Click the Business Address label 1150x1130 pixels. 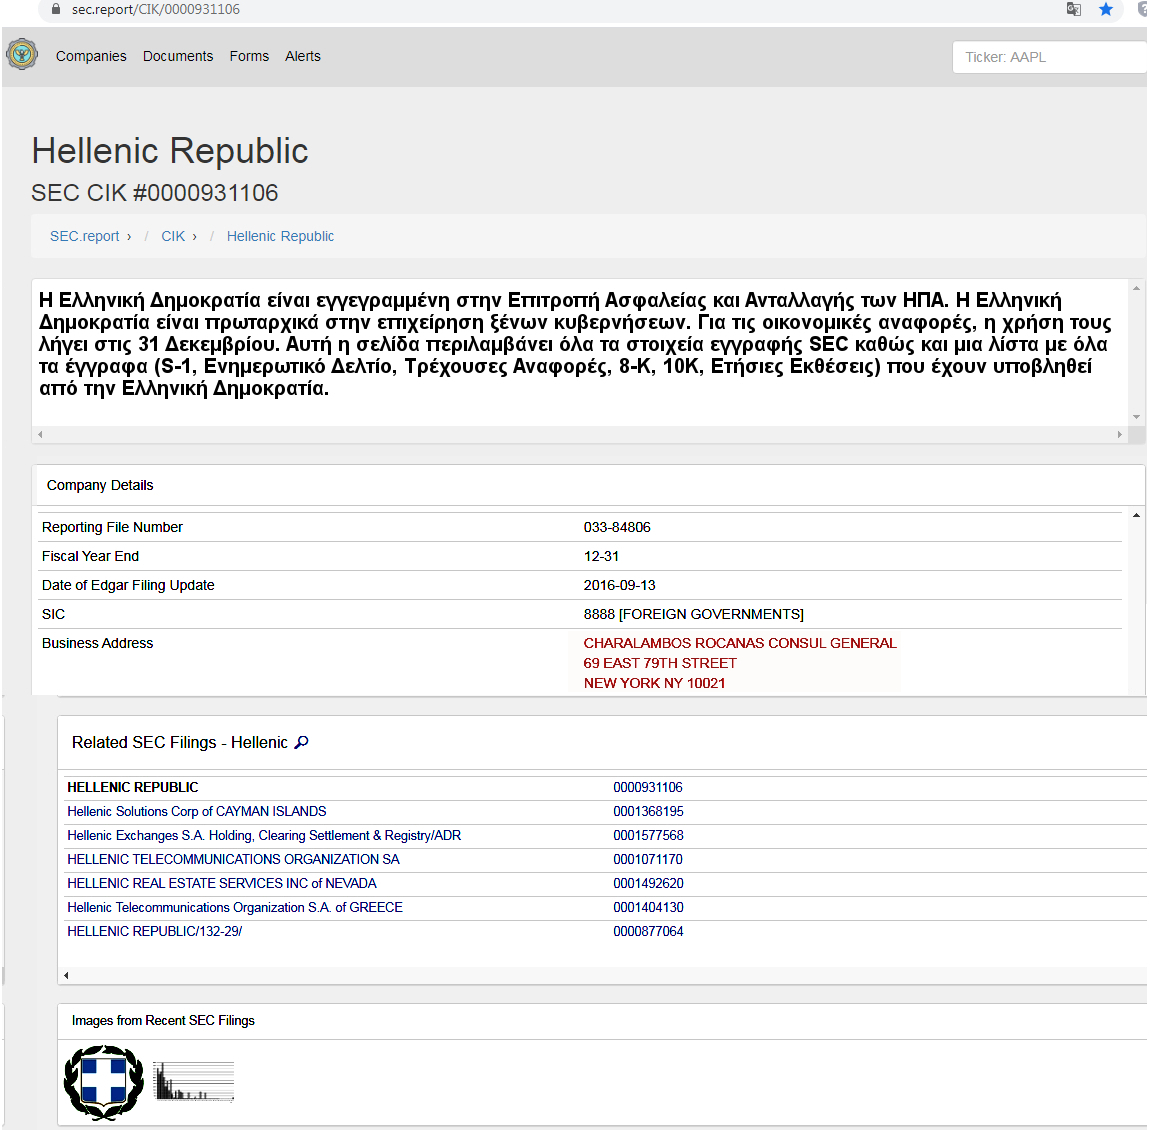point(98,643)
